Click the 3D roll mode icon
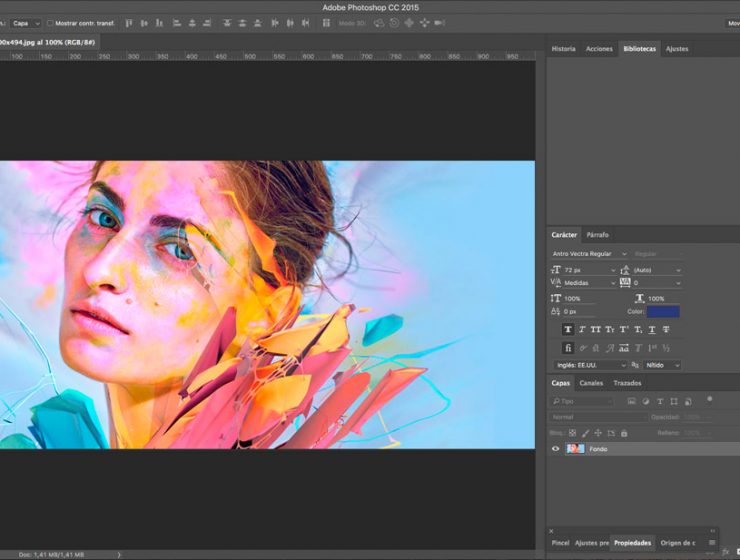Screen dimensions: 740x560 (394, 23)
